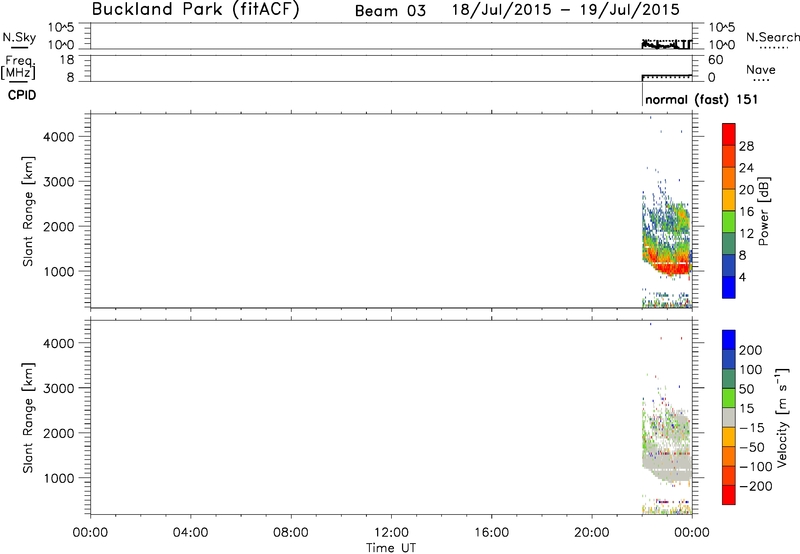The height and width of the screenshot is (554, 800).
Task: Select the normal (fast) 151 mode text
Action: pos(702,99)
